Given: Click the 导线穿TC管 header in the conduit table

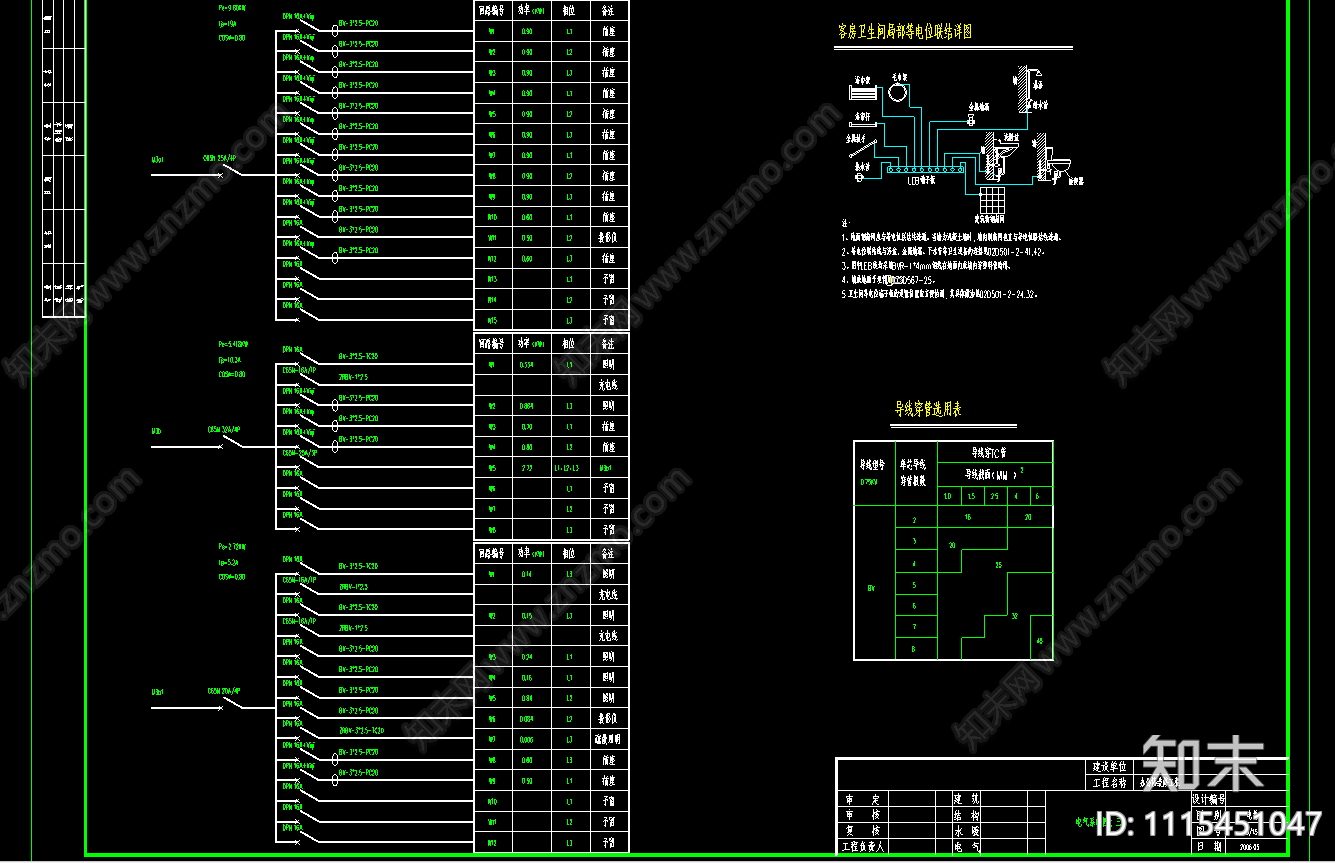Looking at the screenshot, I should point(994,451).
